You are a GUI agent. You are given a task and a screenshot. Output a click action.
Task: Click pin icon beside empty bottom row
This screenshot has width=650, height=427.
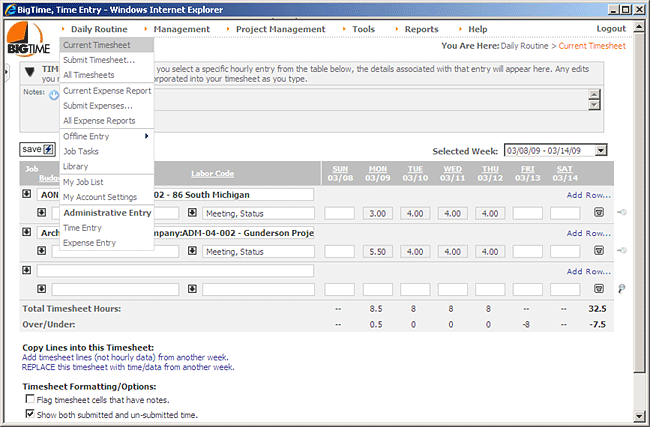coord(621,289)
